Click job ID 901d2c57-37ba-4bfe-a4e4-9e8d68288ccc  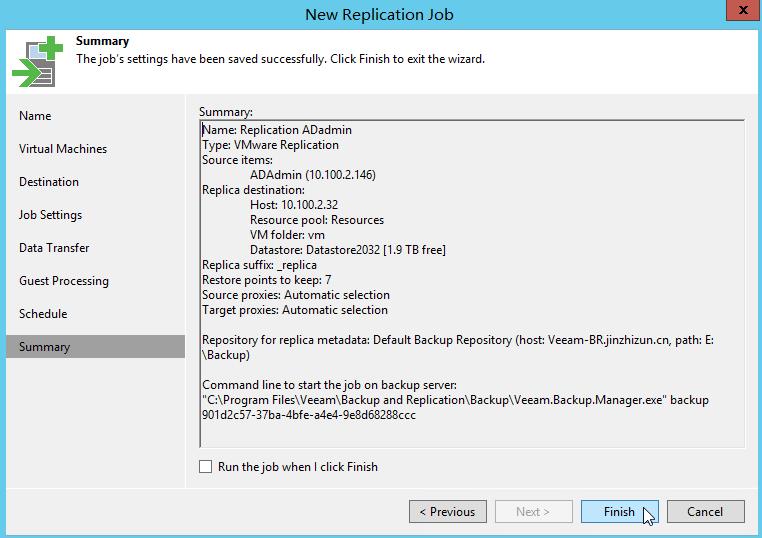pyautogui.click(x=309, y=416)
